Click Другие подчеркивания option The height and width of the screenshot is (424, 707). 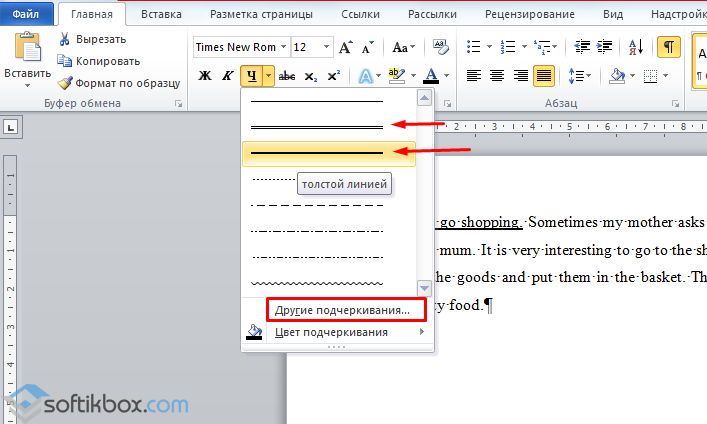tap(342, 310)
